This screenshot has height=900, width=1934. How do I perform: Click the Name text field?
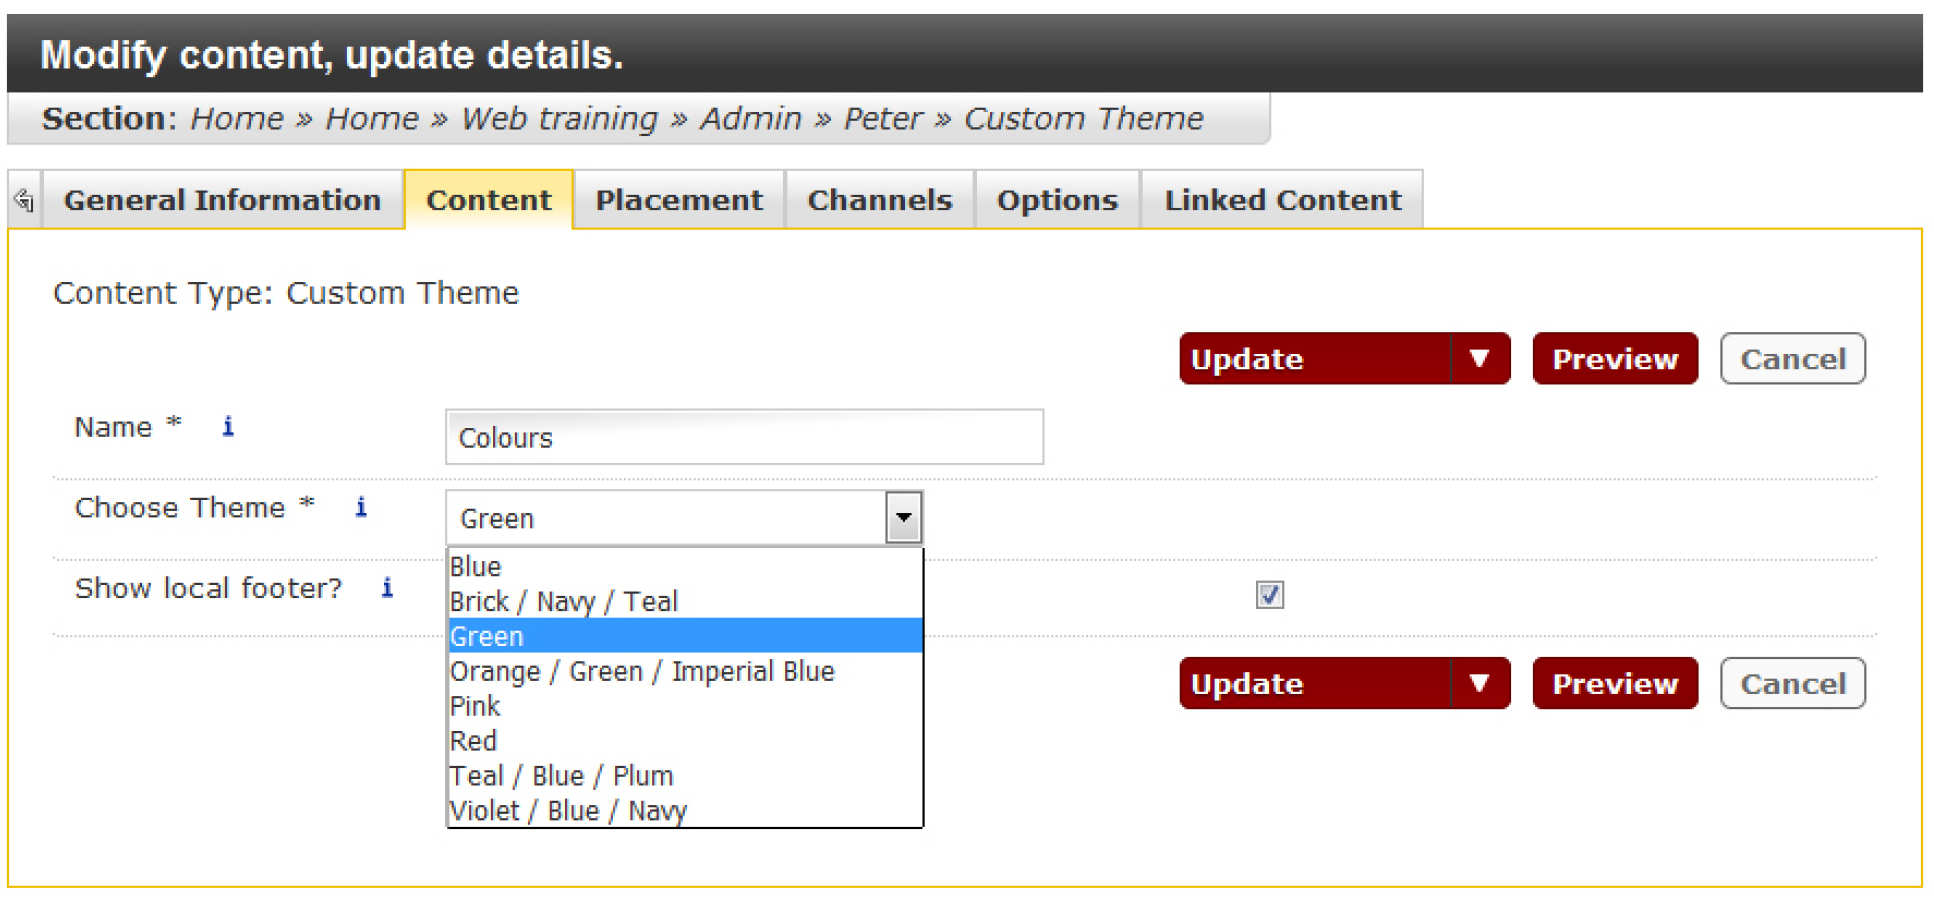tap(744, 438)
